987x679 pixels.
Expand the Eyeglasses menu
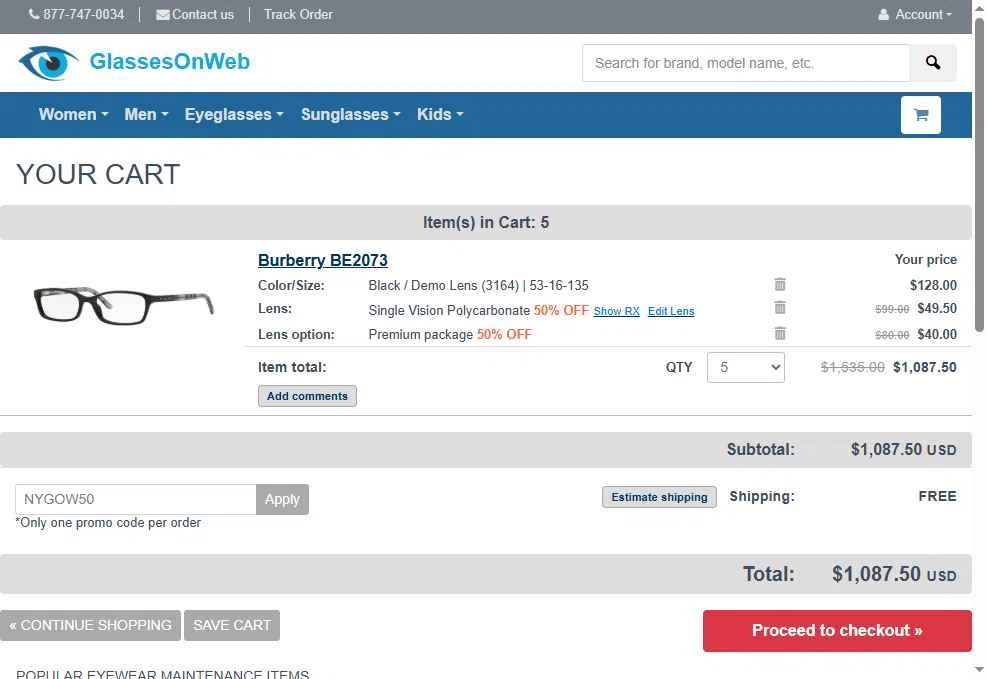pyautogui.click(x=234, y=115)
